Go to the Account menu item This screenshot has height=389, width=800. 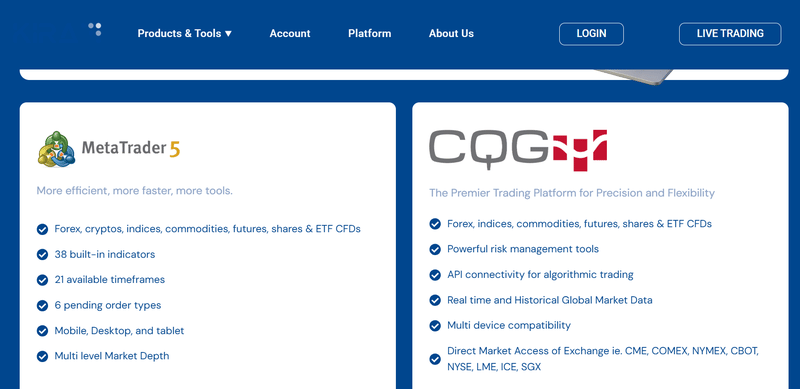pyautogui.click(x=290, y=34)
